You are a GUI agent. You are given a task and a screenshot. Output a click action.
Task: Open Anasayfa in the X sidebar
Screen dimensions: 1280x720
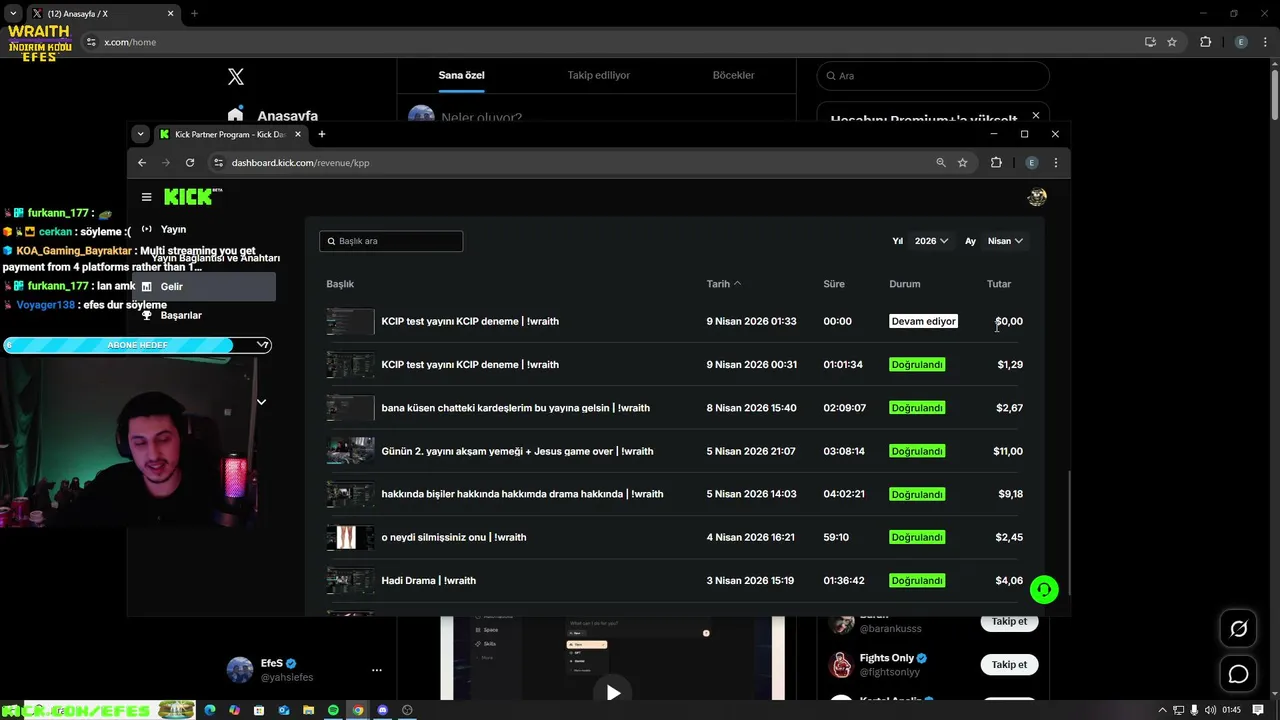pyautogui.click(x=273, y=116)
